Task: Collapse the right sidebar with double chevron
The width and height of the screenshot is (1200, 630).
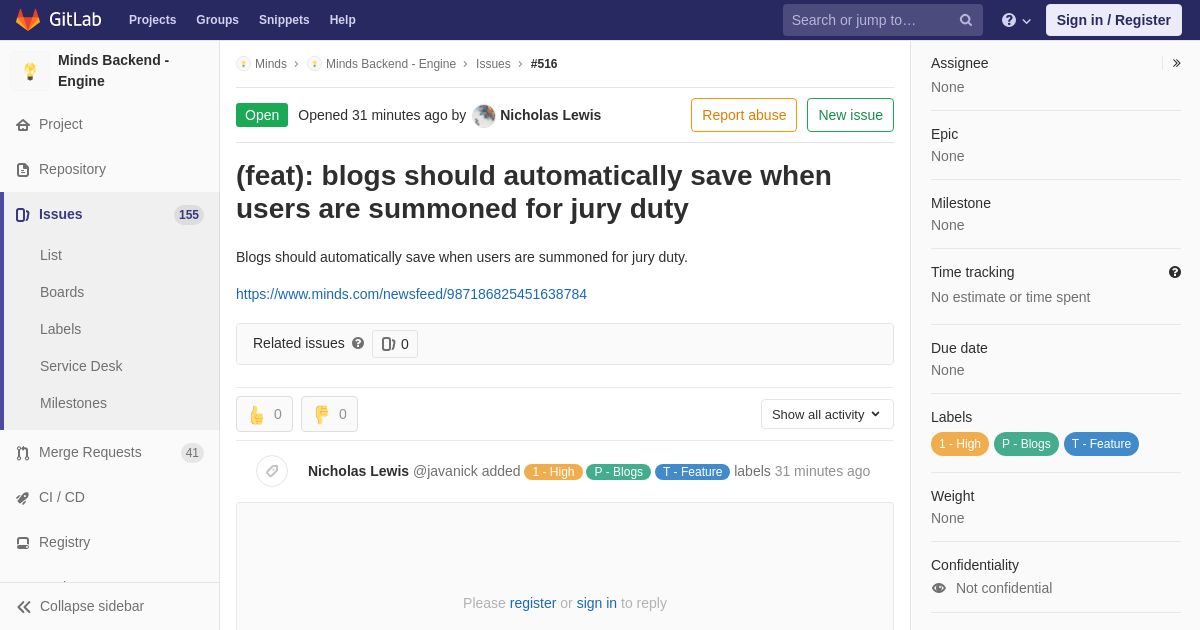Action: [x=1176, y=63]
